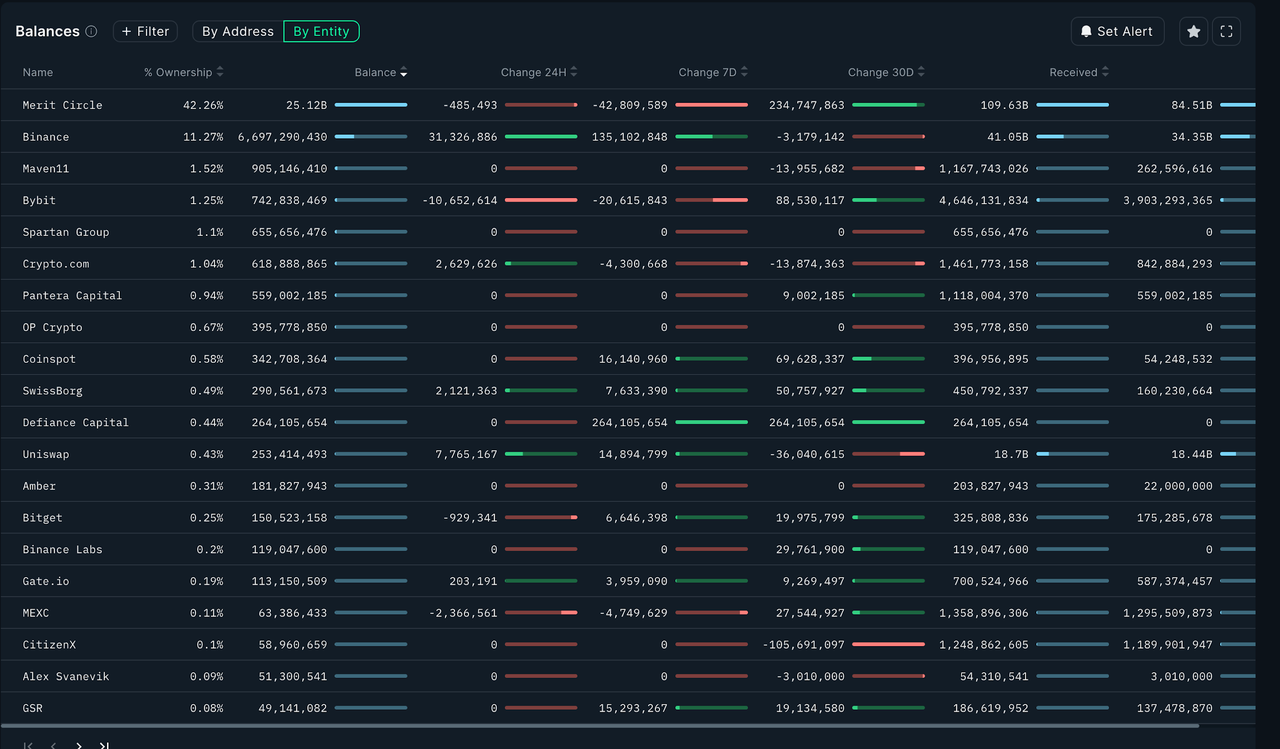Viewport: 1280px width, 749px height.
Task: Click Pantera Capital's 0.94% ownership value
Action: tap(207, 296)
